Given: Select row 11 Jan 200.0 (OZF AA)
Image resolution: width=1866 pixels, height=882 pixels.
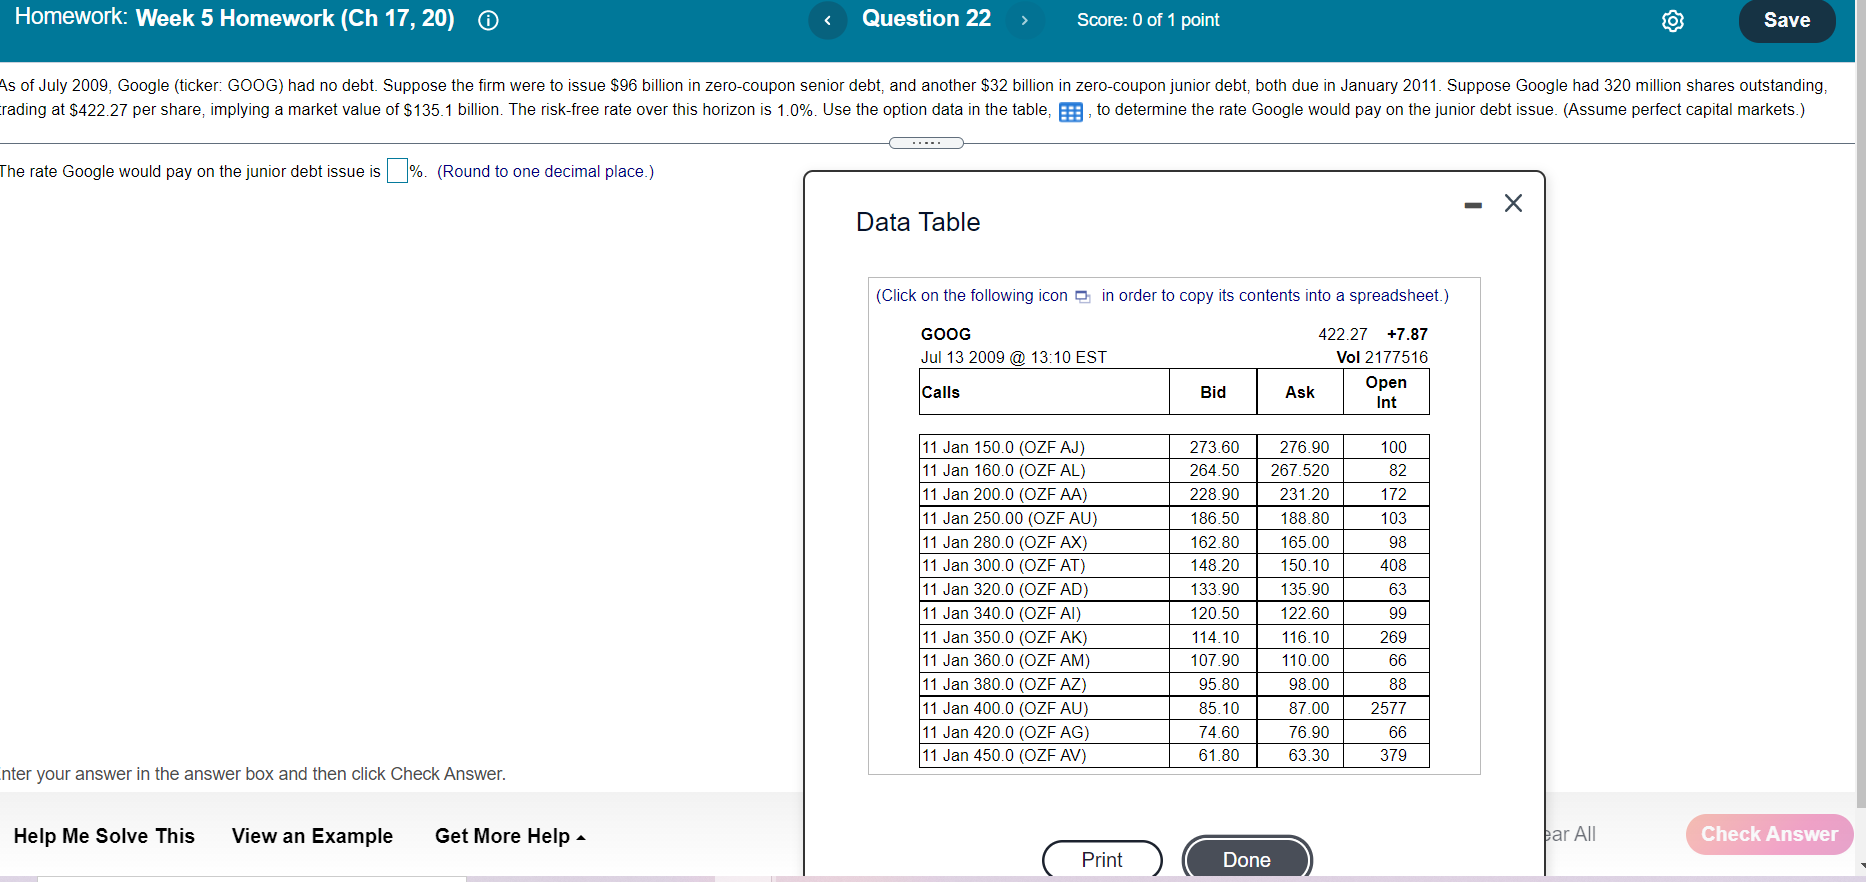Looking at the screenshot, I should pos(1174,495).
